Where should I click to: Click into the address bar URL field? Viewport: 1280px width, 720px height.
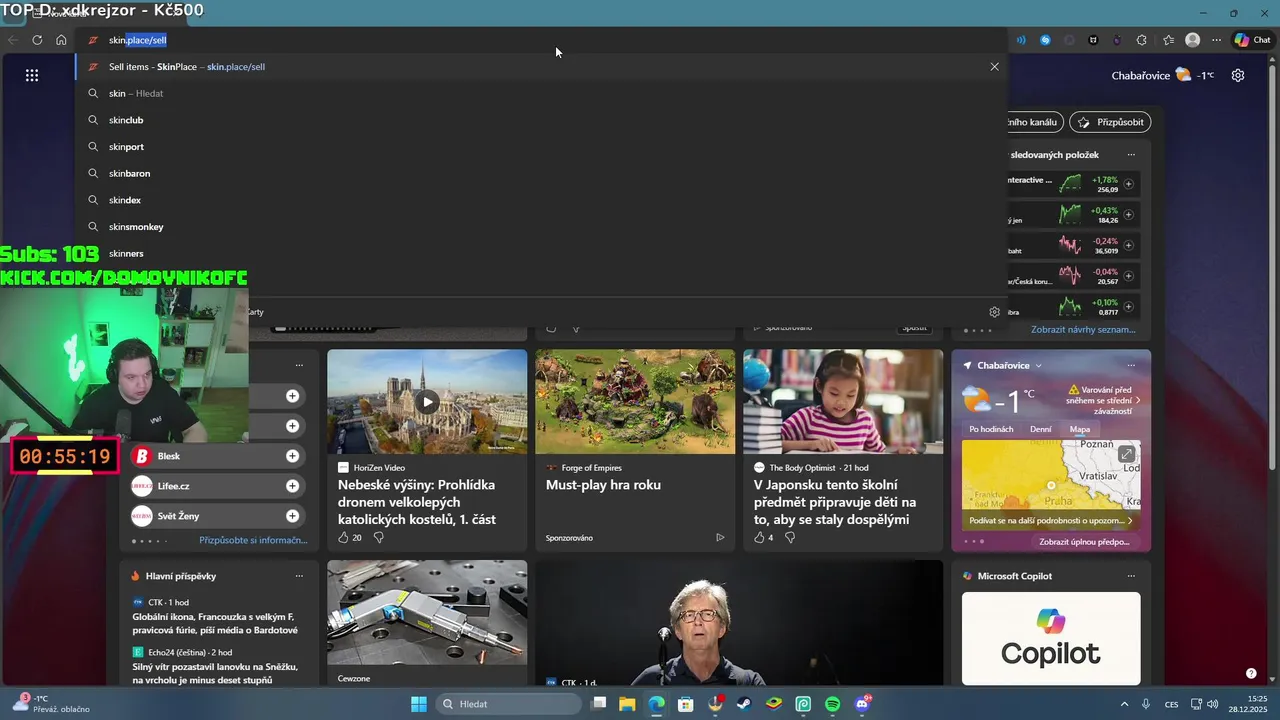[540, 40]
